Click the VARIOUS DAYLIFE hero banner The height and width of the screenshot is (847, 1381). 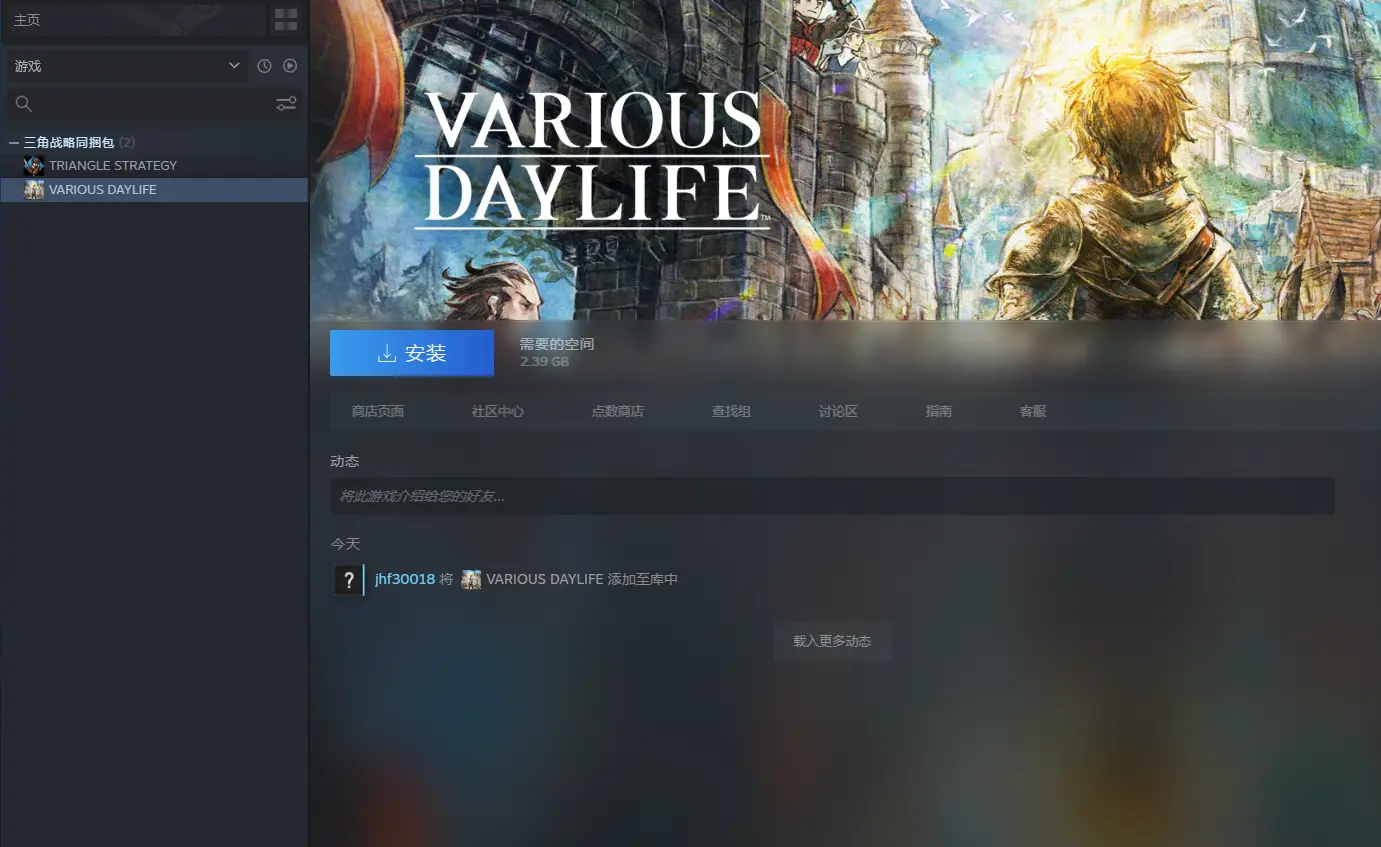point(845,160)
